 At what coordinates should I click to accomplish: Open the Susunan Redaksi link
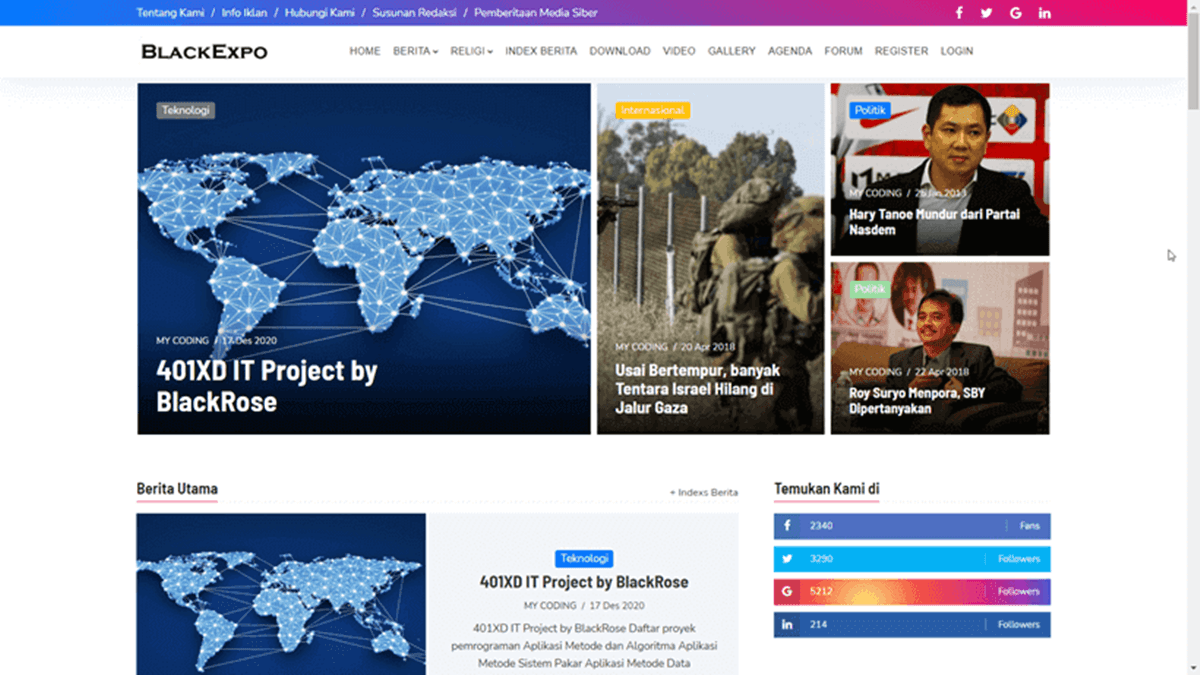(414, 13)
